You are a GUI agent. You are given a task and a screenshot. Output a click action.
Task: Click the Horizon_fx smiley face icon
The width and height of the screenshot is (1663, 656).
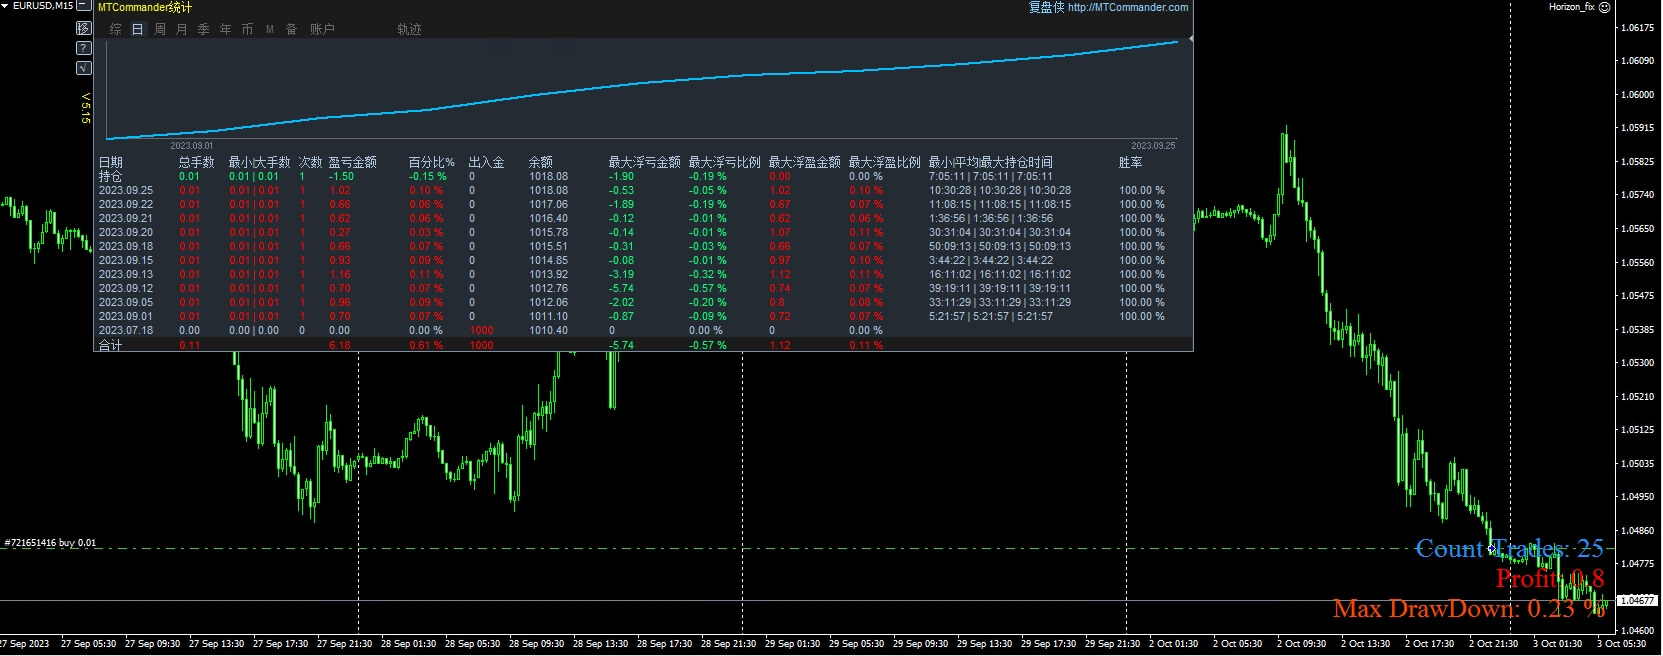(1604, 7)
